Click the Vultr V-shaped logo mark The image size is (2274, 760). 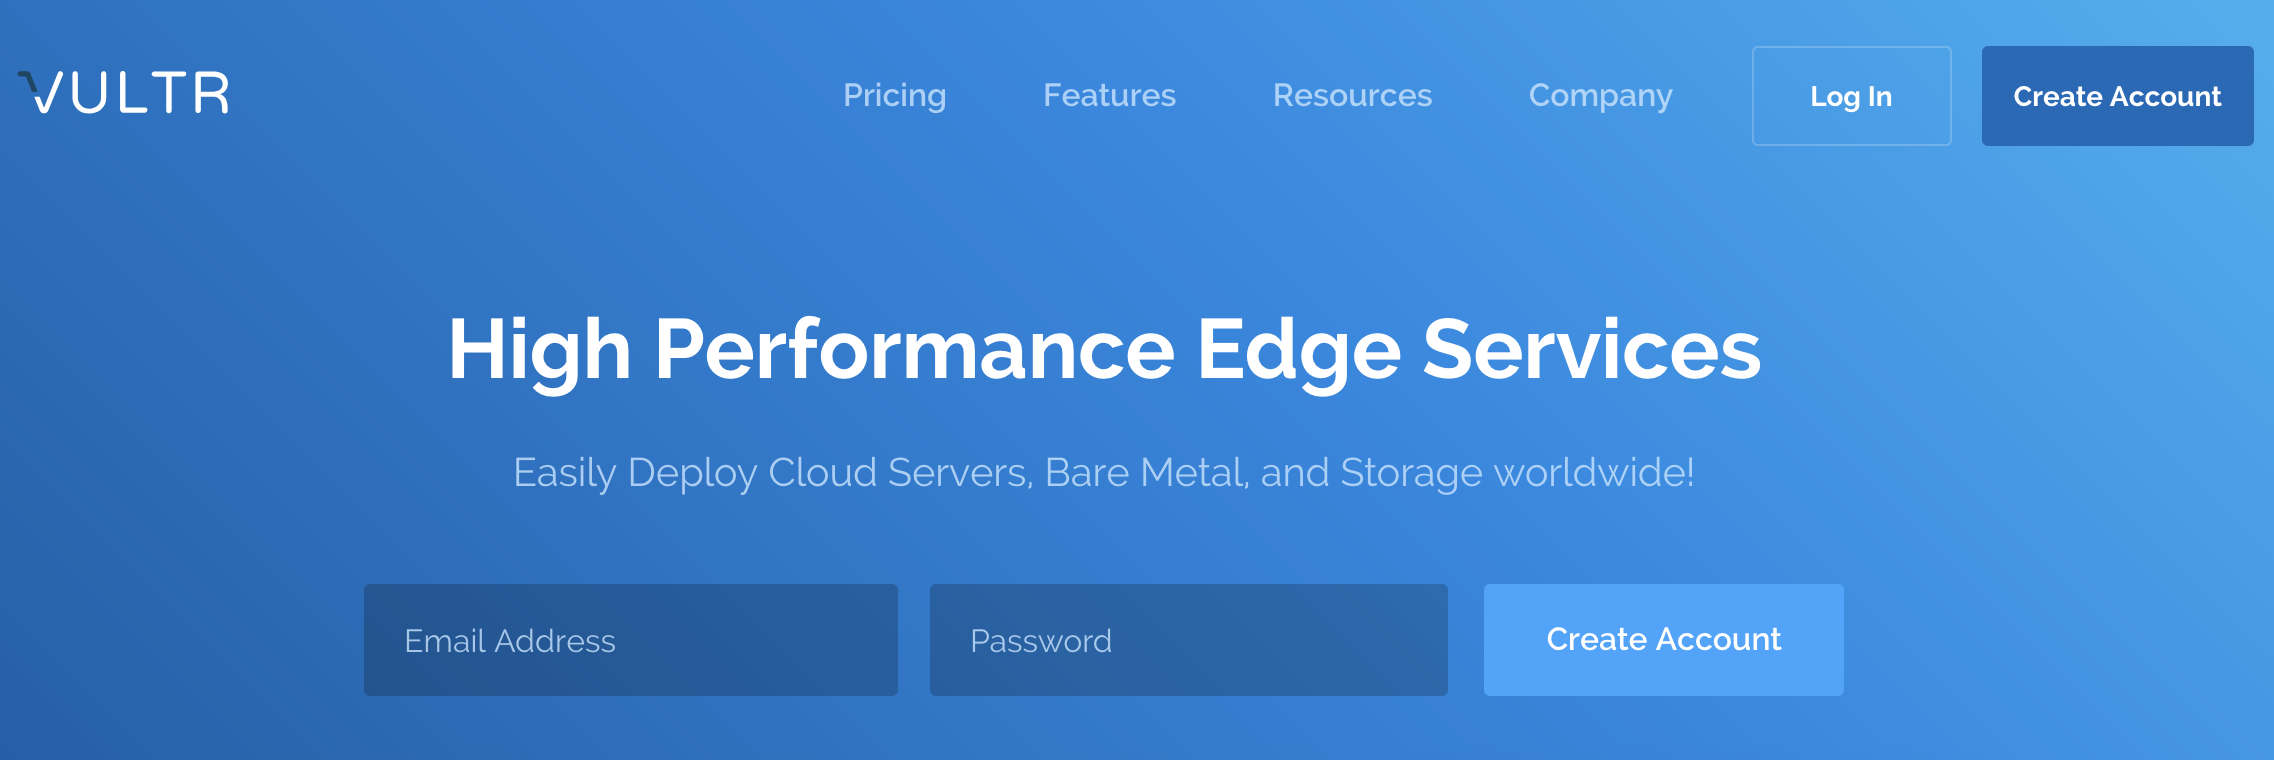(42, 92)
